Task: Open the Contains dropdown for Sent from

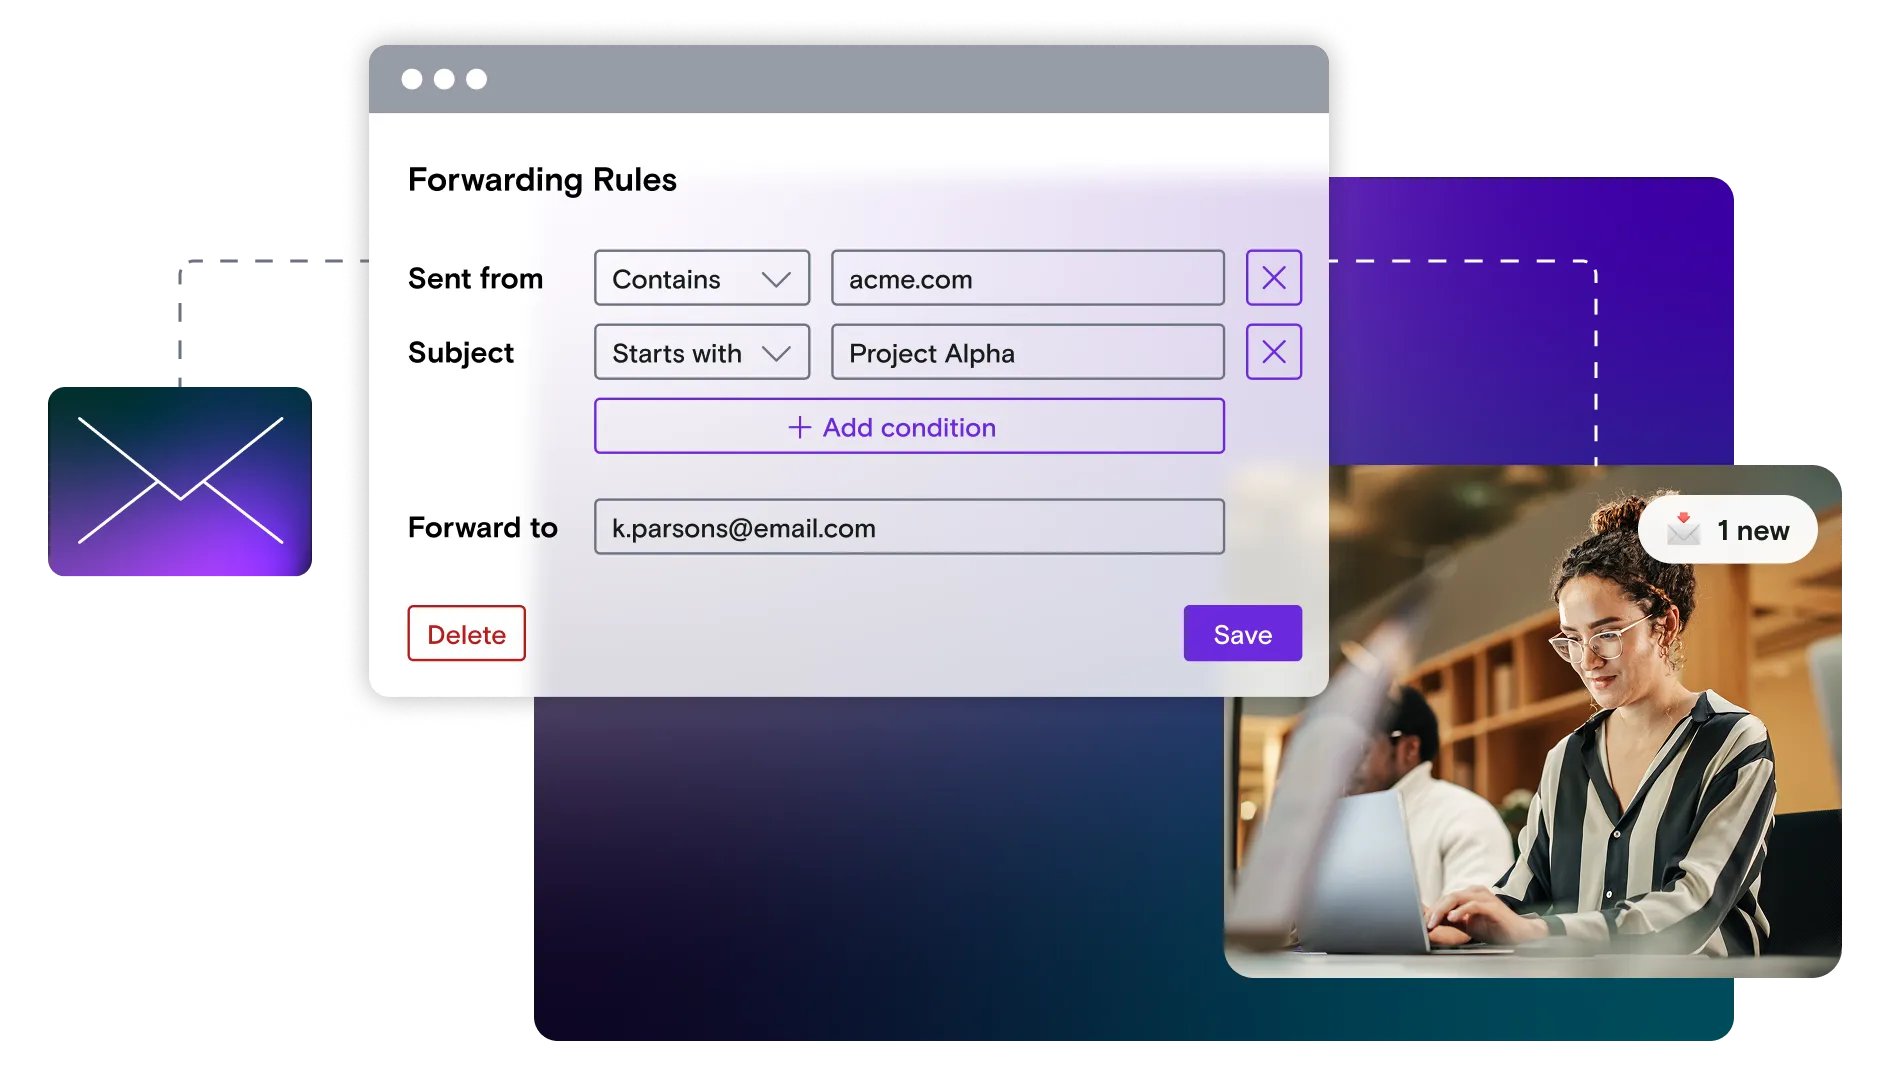Action: (701, 278)
